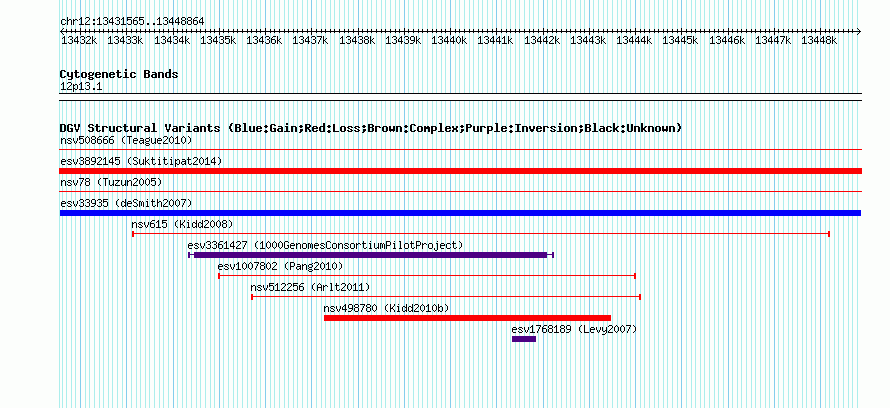Select the thick red nsv498780 loss bar
The width and height of the screenshot is (890, 408).
[x=467, y=318]
